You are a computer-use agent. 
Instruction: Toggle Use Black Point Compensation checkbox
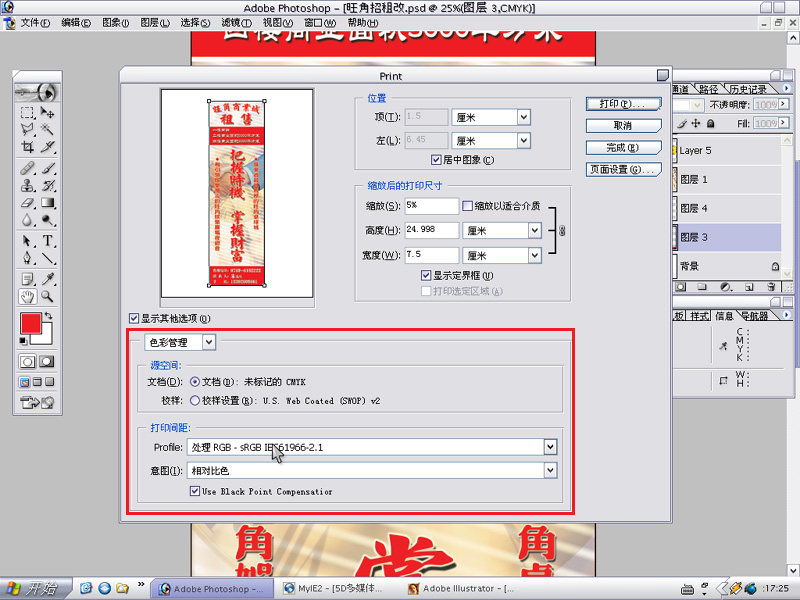coord(194,491)
